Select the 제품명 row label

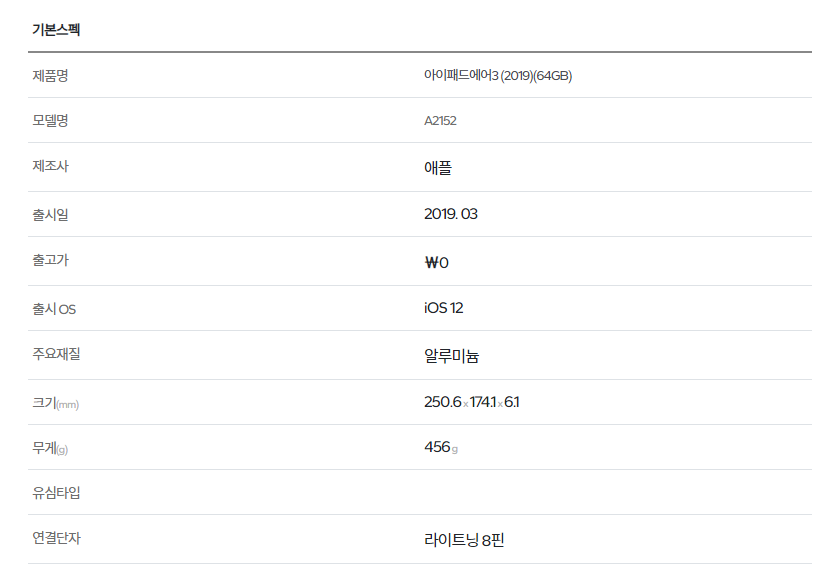point(50,76)
